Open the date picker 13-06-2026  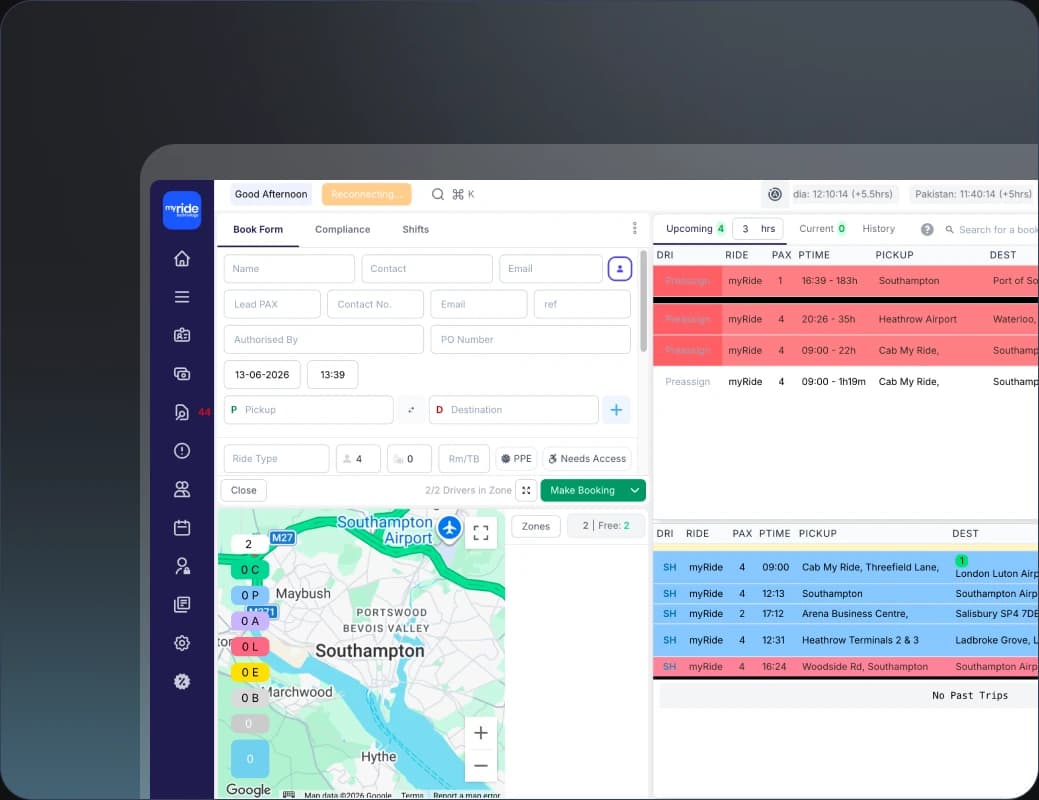(262, 374)
